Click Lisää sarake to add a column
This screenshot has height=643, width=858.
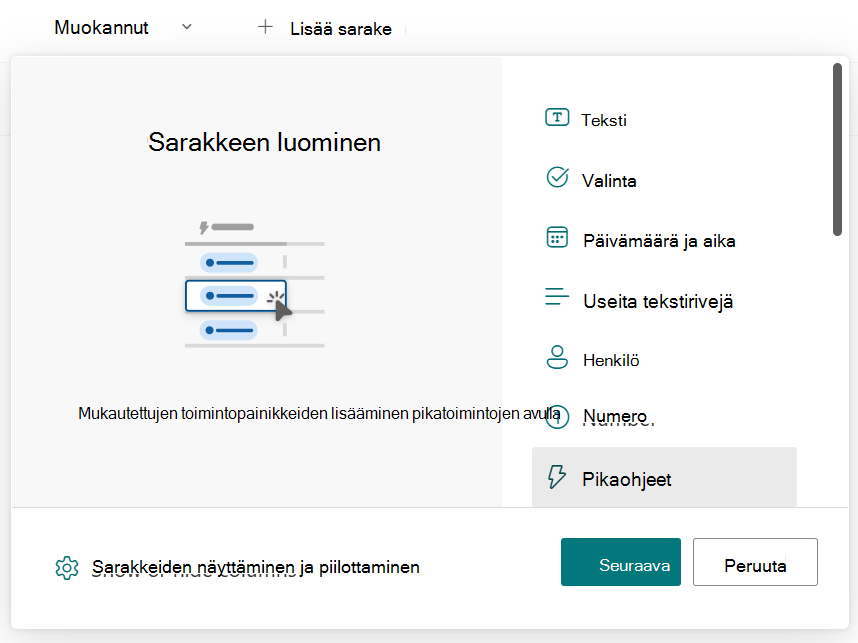point(340,28)
